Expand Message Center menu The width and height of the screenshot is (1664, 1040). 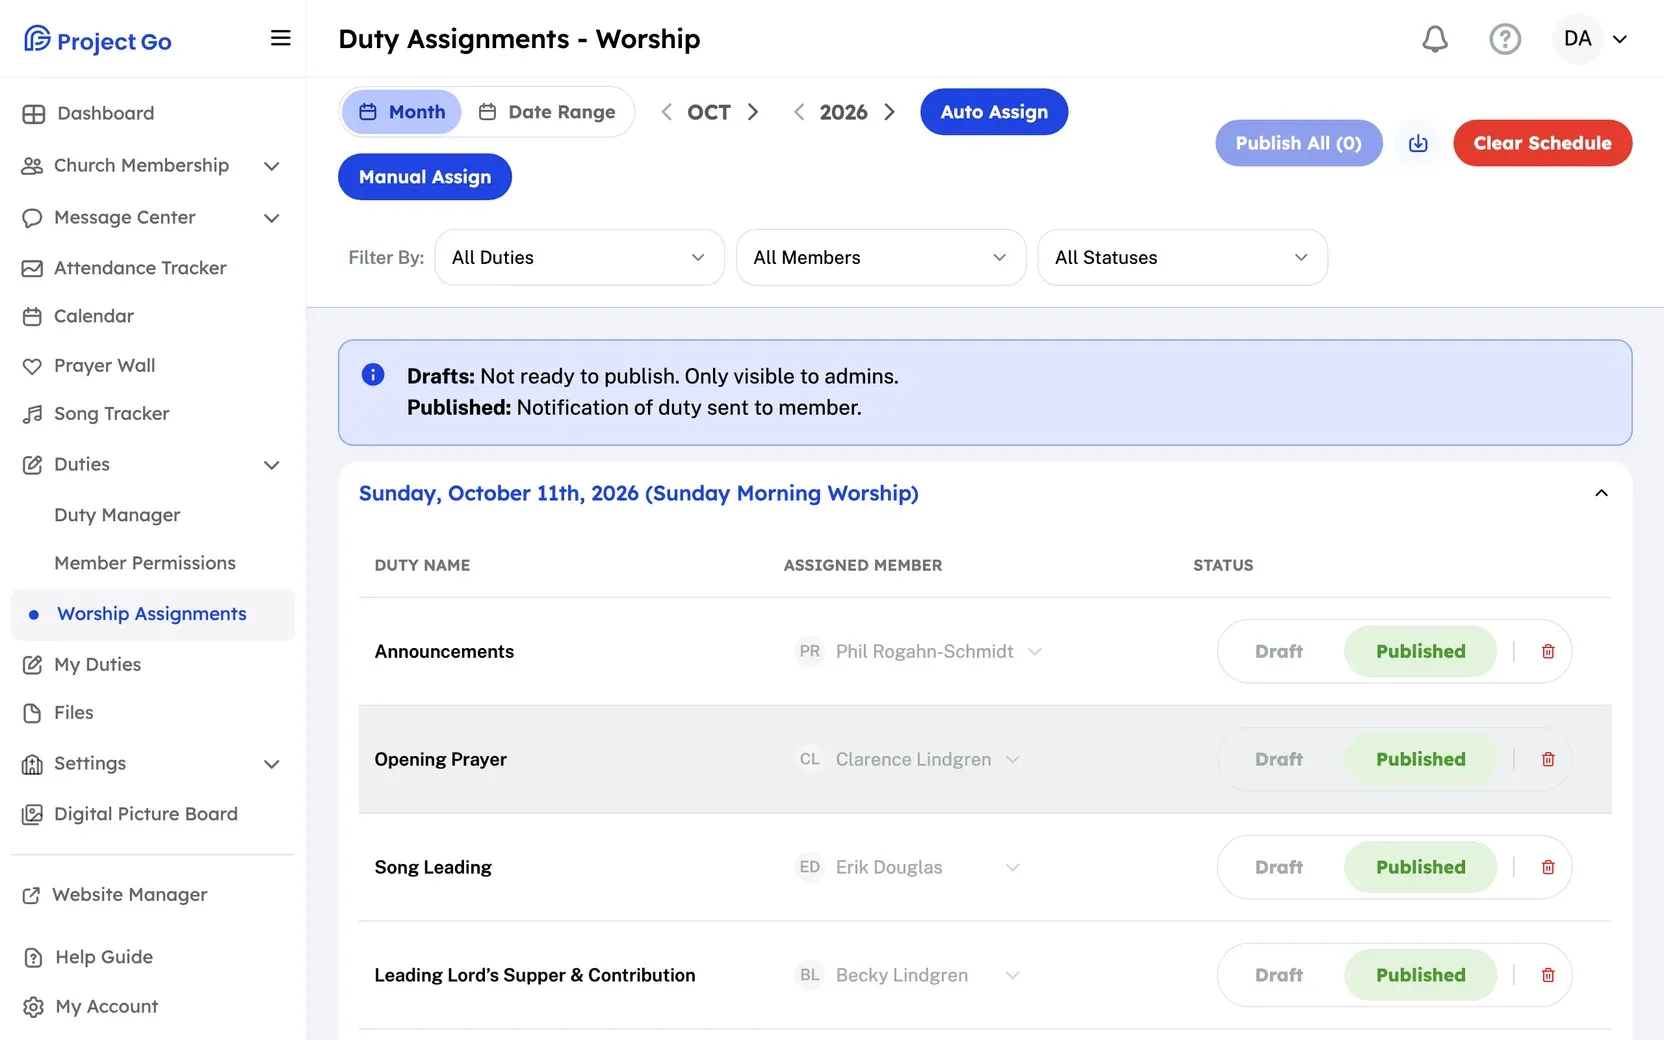click(x=271, y=218)
